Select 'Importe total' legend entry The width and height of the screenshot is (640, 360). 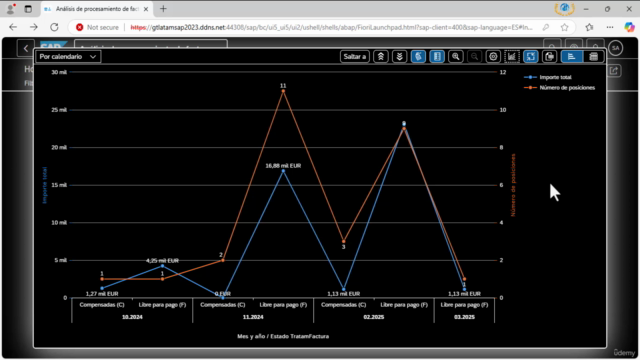(548, 77)
